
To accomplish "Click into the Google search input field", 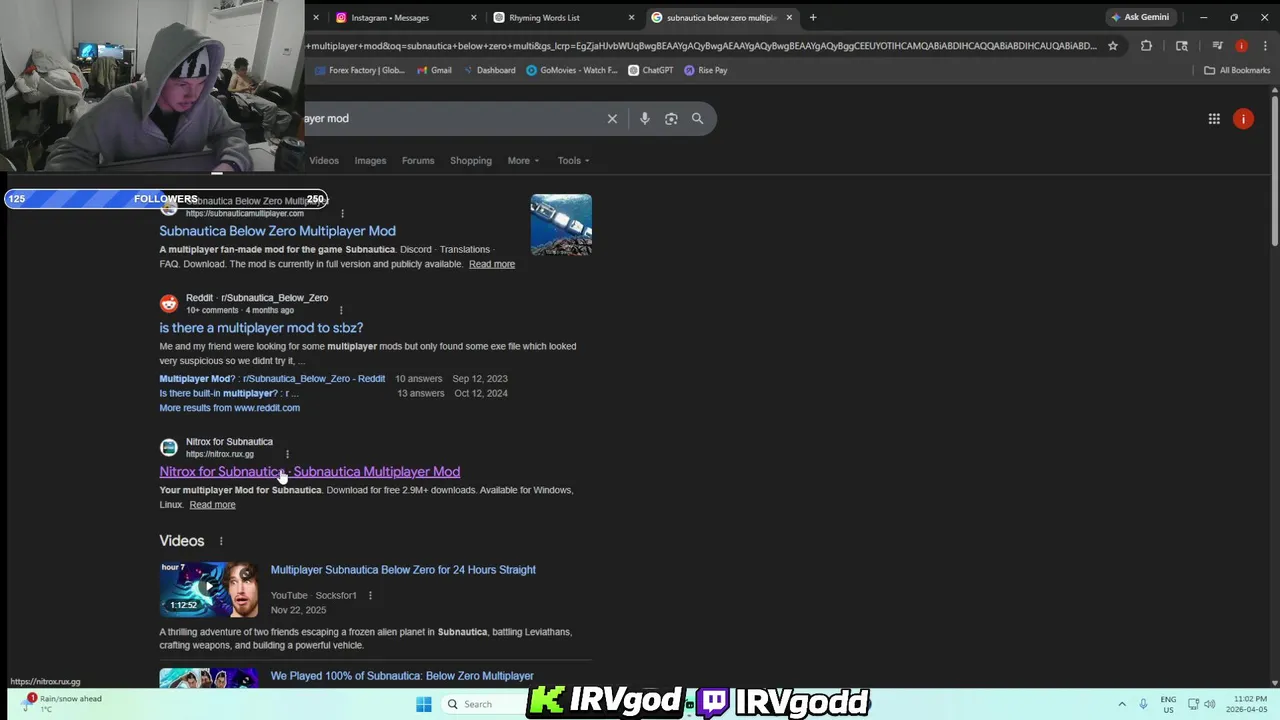I will pos(450,118).
